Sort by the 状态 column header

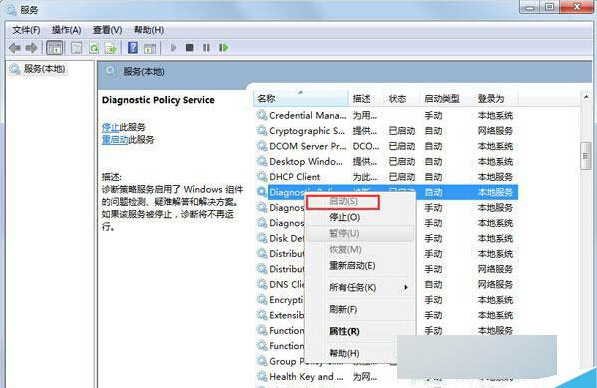point(402,99)
